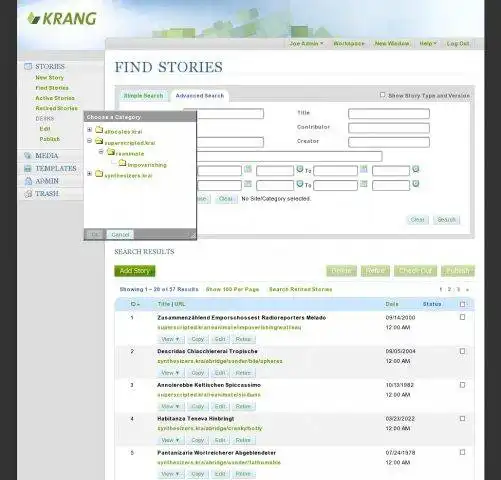Click the Templates section icon in sidebar
Screen dimensions: 501x480
click(x=28, y=168)
